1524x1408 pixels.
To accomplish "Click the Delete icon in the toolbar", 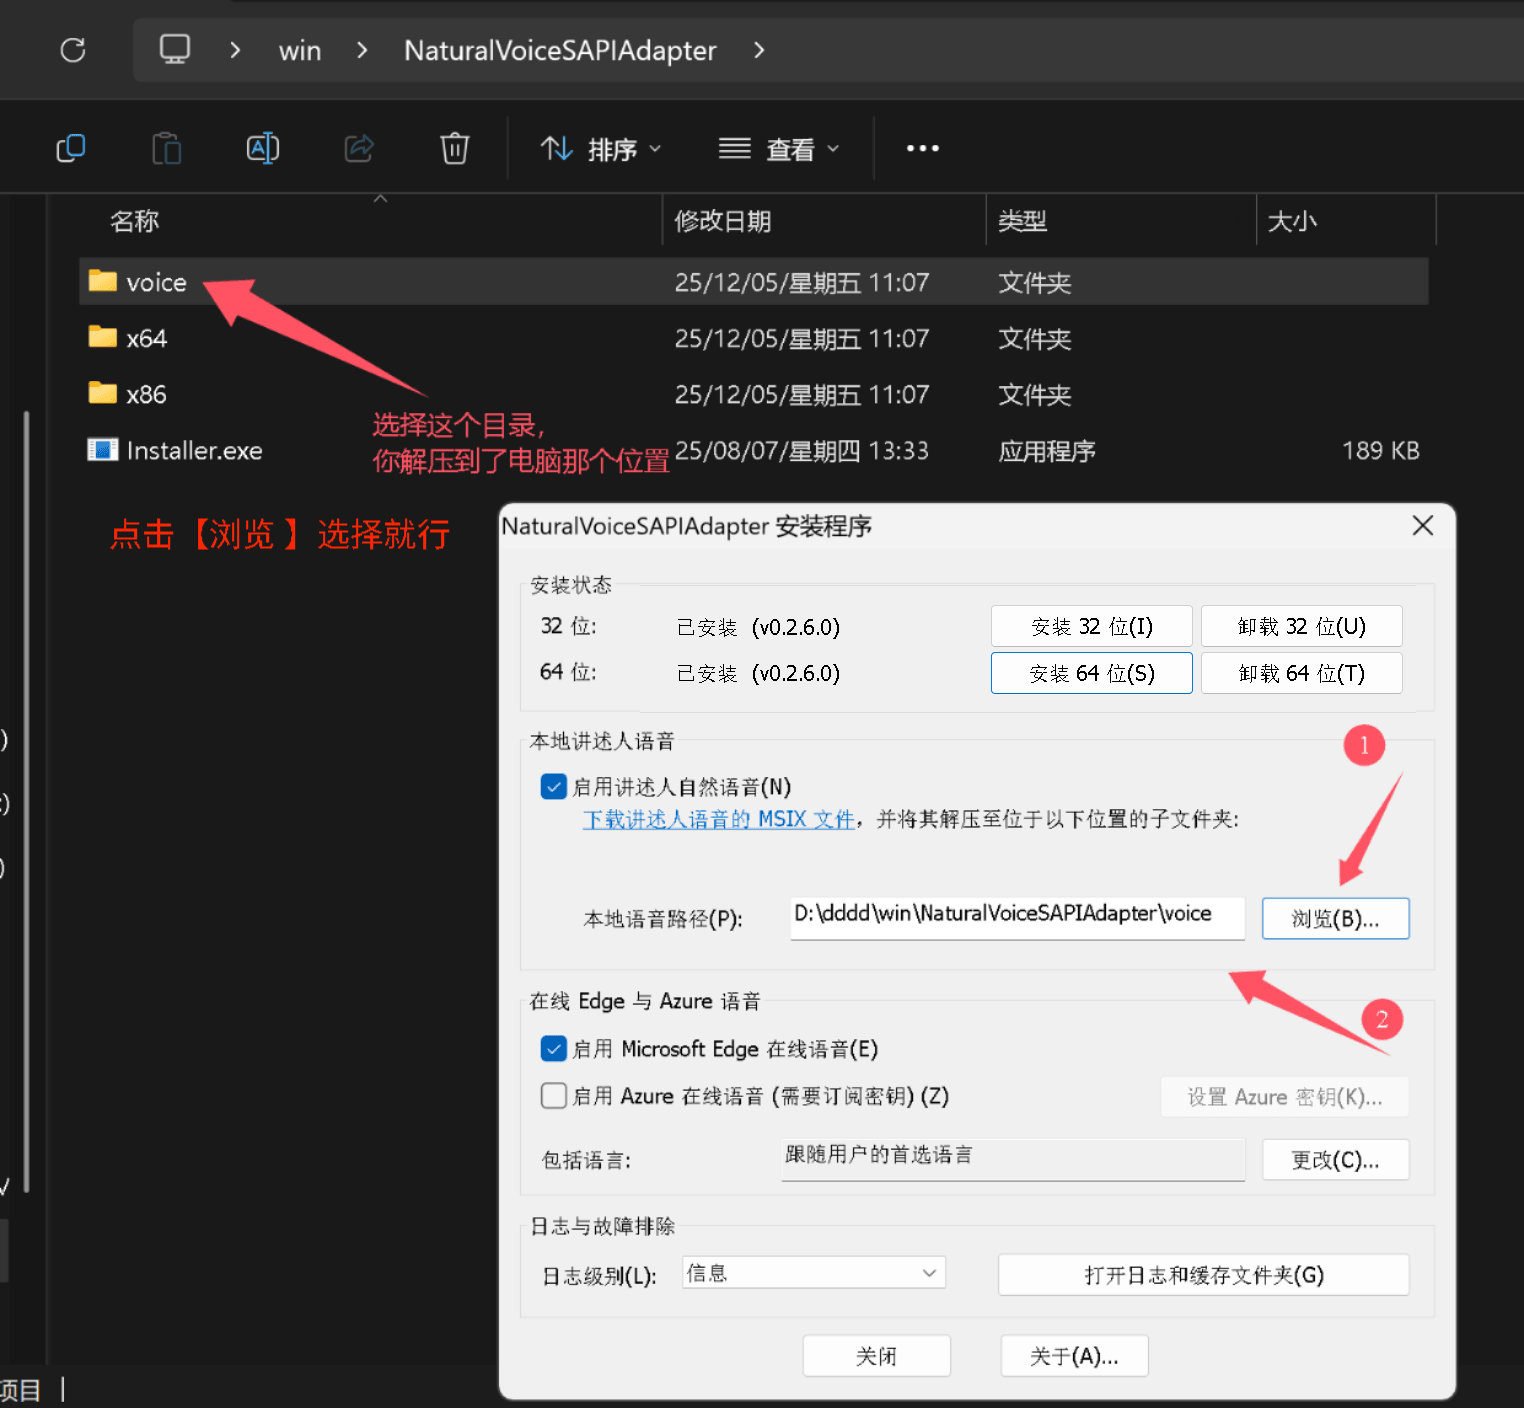I will click(x=454, y=147).
